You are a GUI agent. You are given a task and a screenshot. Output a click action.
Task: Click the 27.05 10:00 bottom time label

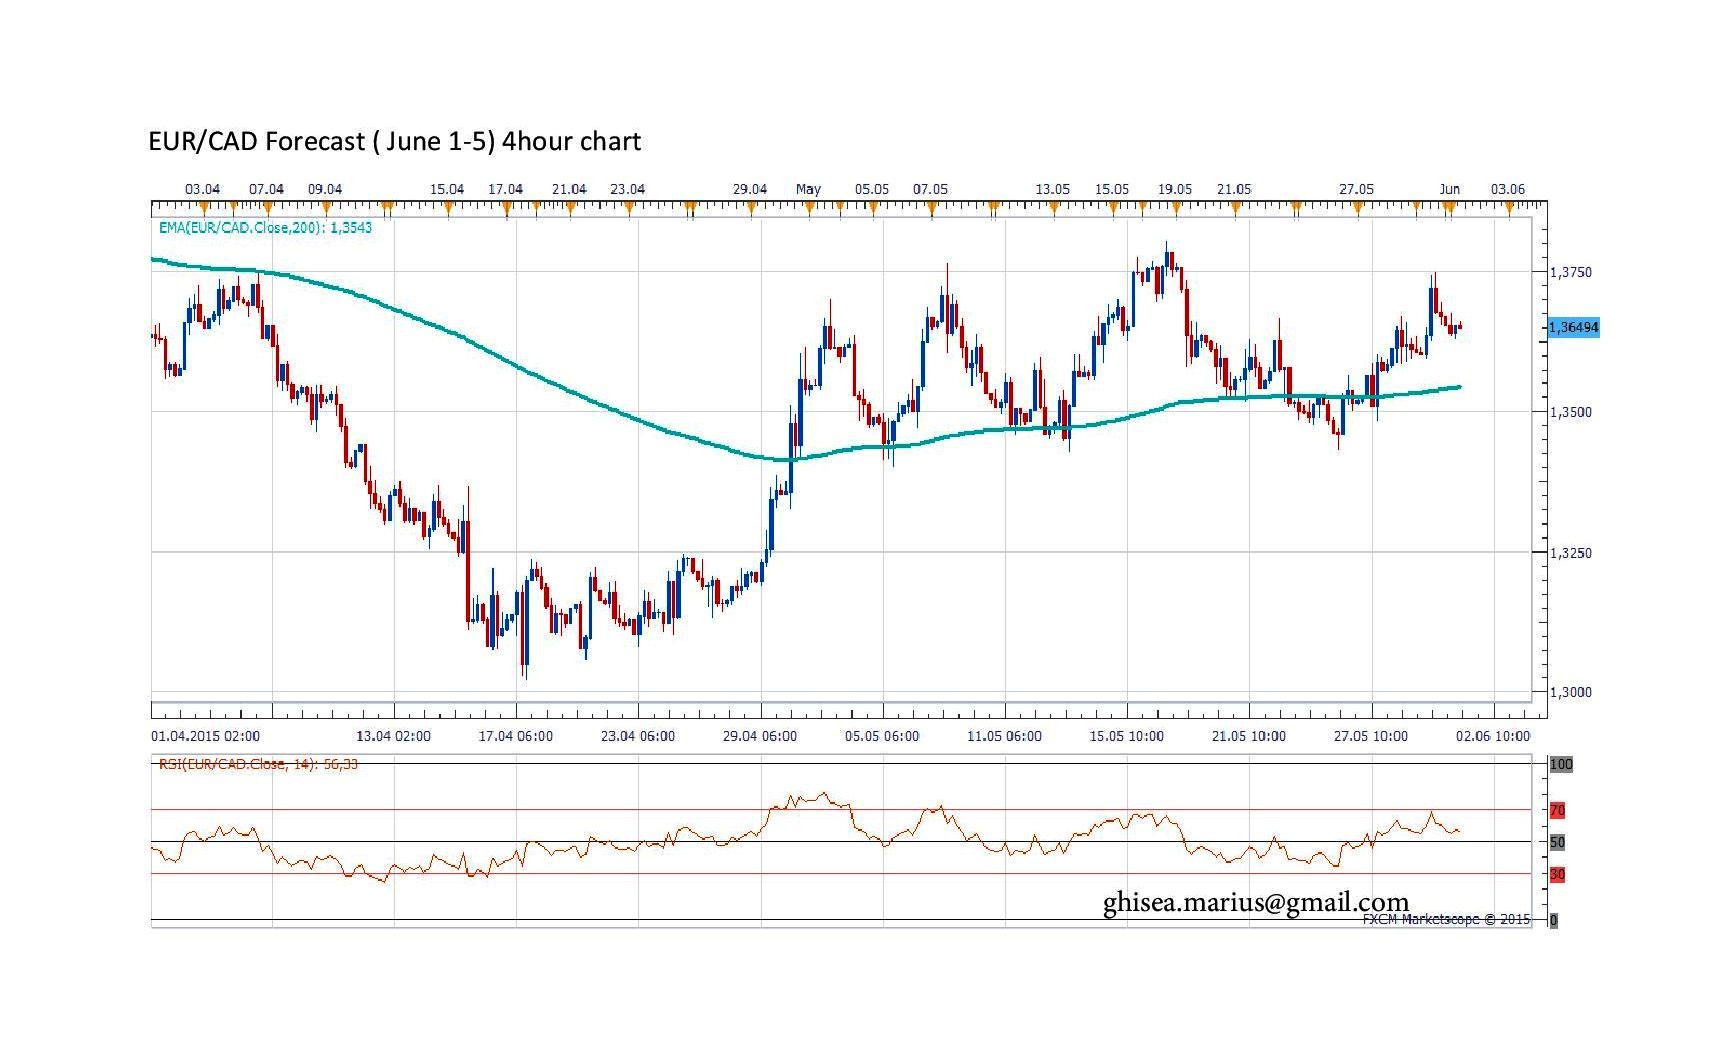[1370, 736]
